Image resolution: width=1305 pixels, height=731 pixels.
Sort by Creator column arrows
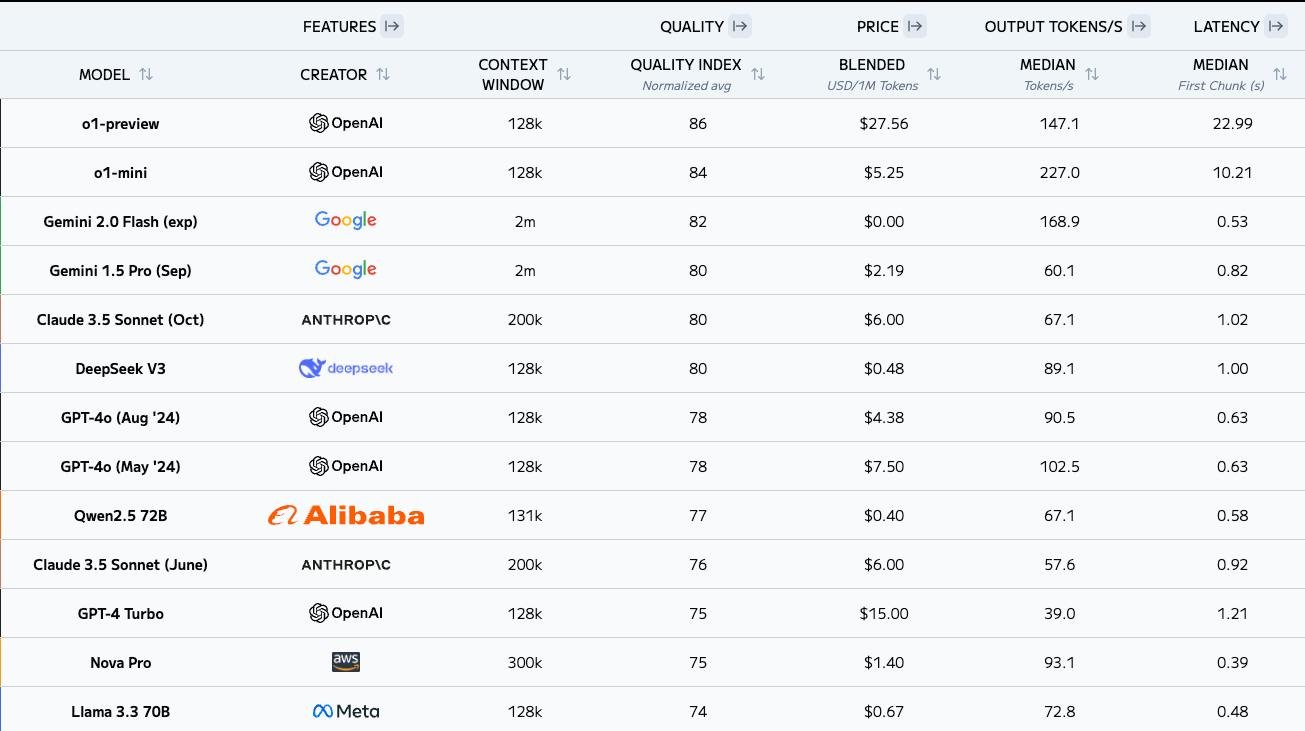coord(383,74)
